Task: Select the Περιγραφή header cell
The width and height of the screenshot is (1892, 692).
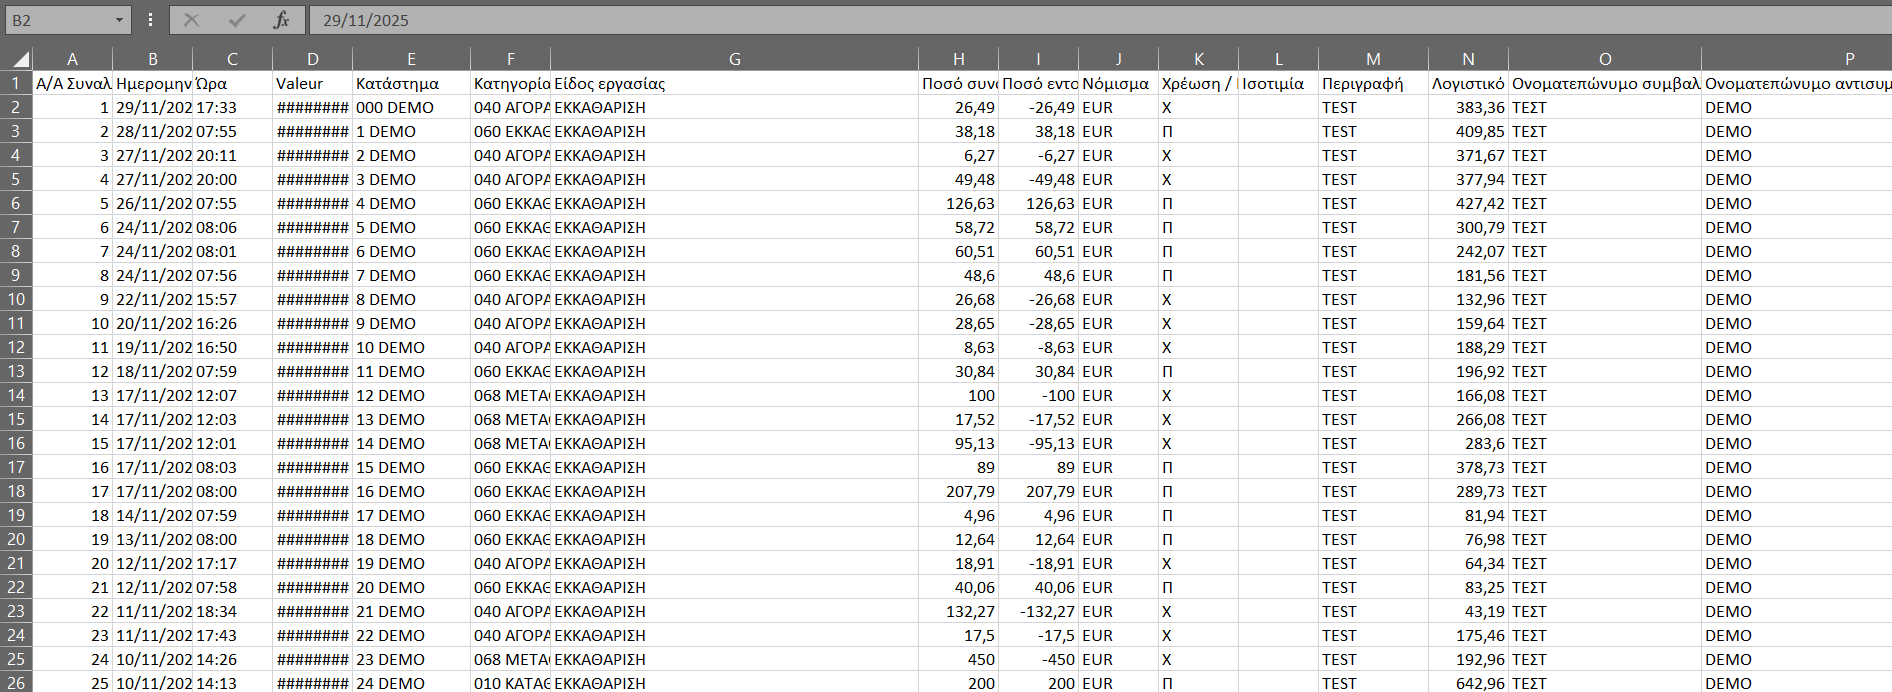Action: [x=1372, y=84]
